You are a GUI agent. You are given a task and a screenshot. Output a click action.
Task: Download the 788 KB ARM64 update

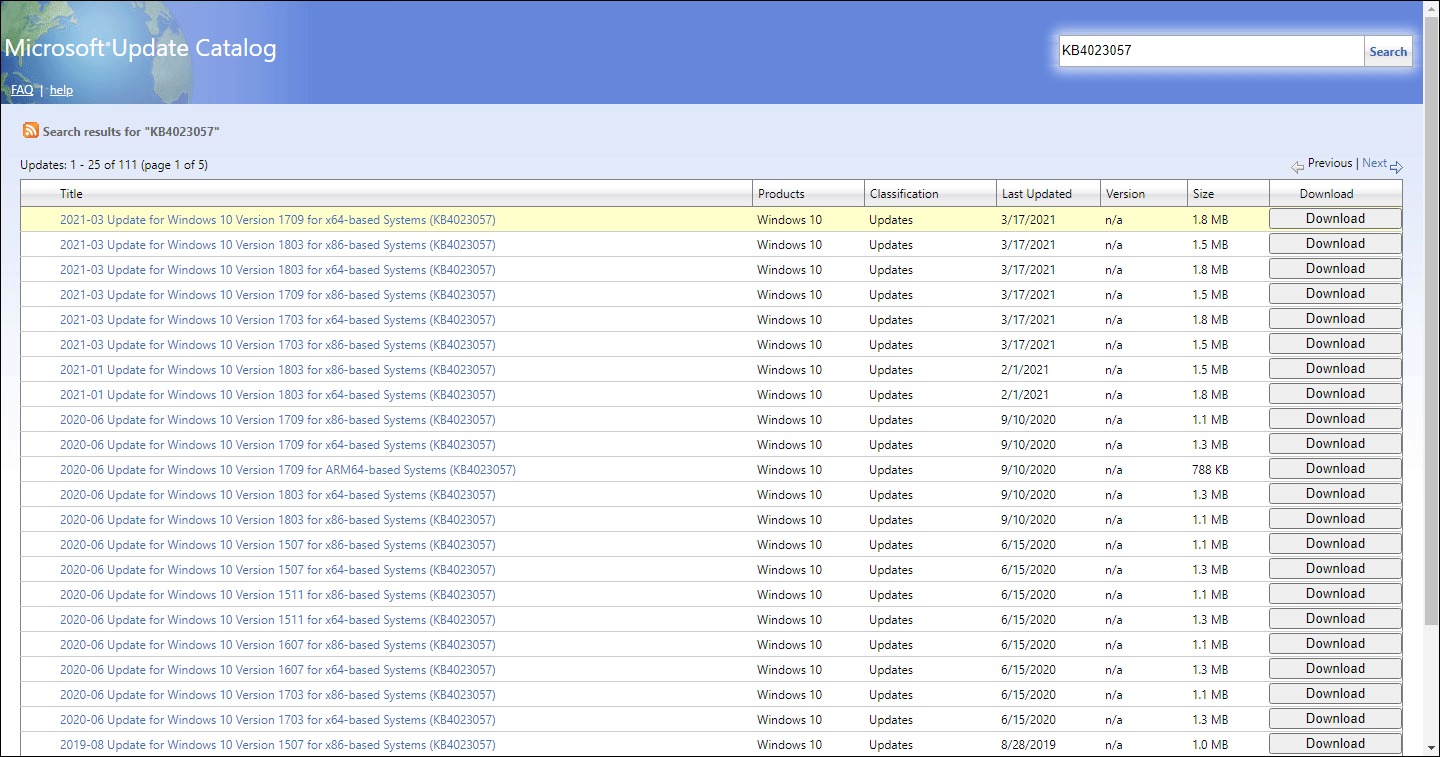point(1335,469)
